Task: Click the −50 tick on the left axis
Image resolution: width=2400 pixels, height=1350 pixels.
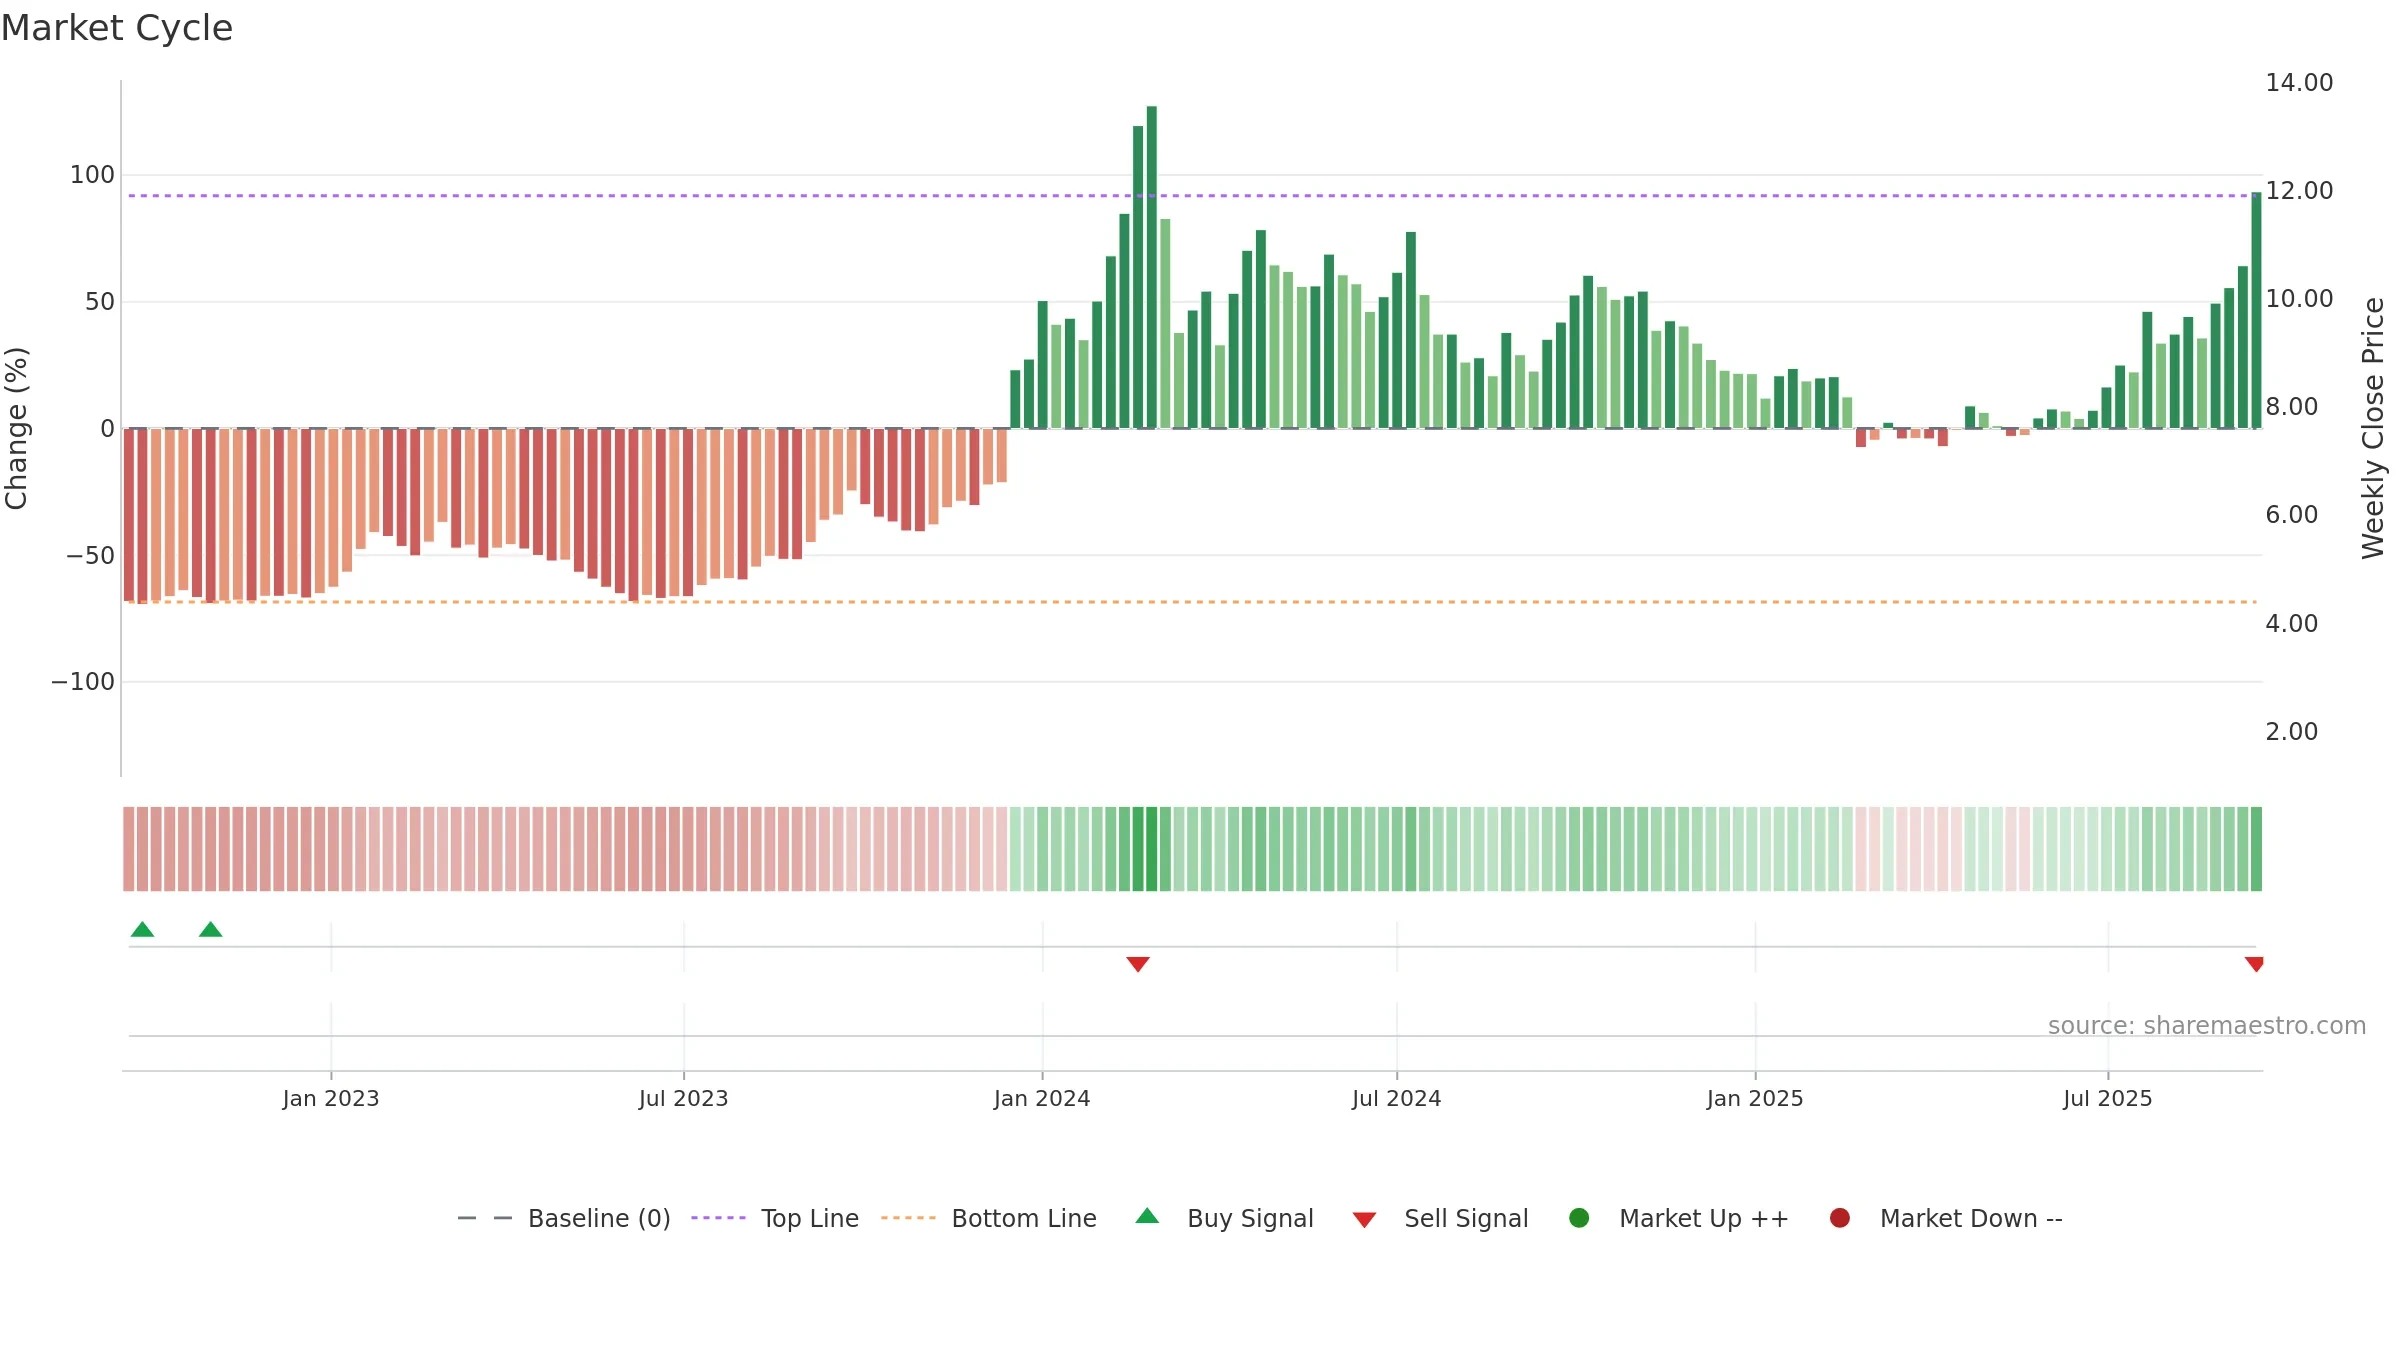Action: [90, 555]
